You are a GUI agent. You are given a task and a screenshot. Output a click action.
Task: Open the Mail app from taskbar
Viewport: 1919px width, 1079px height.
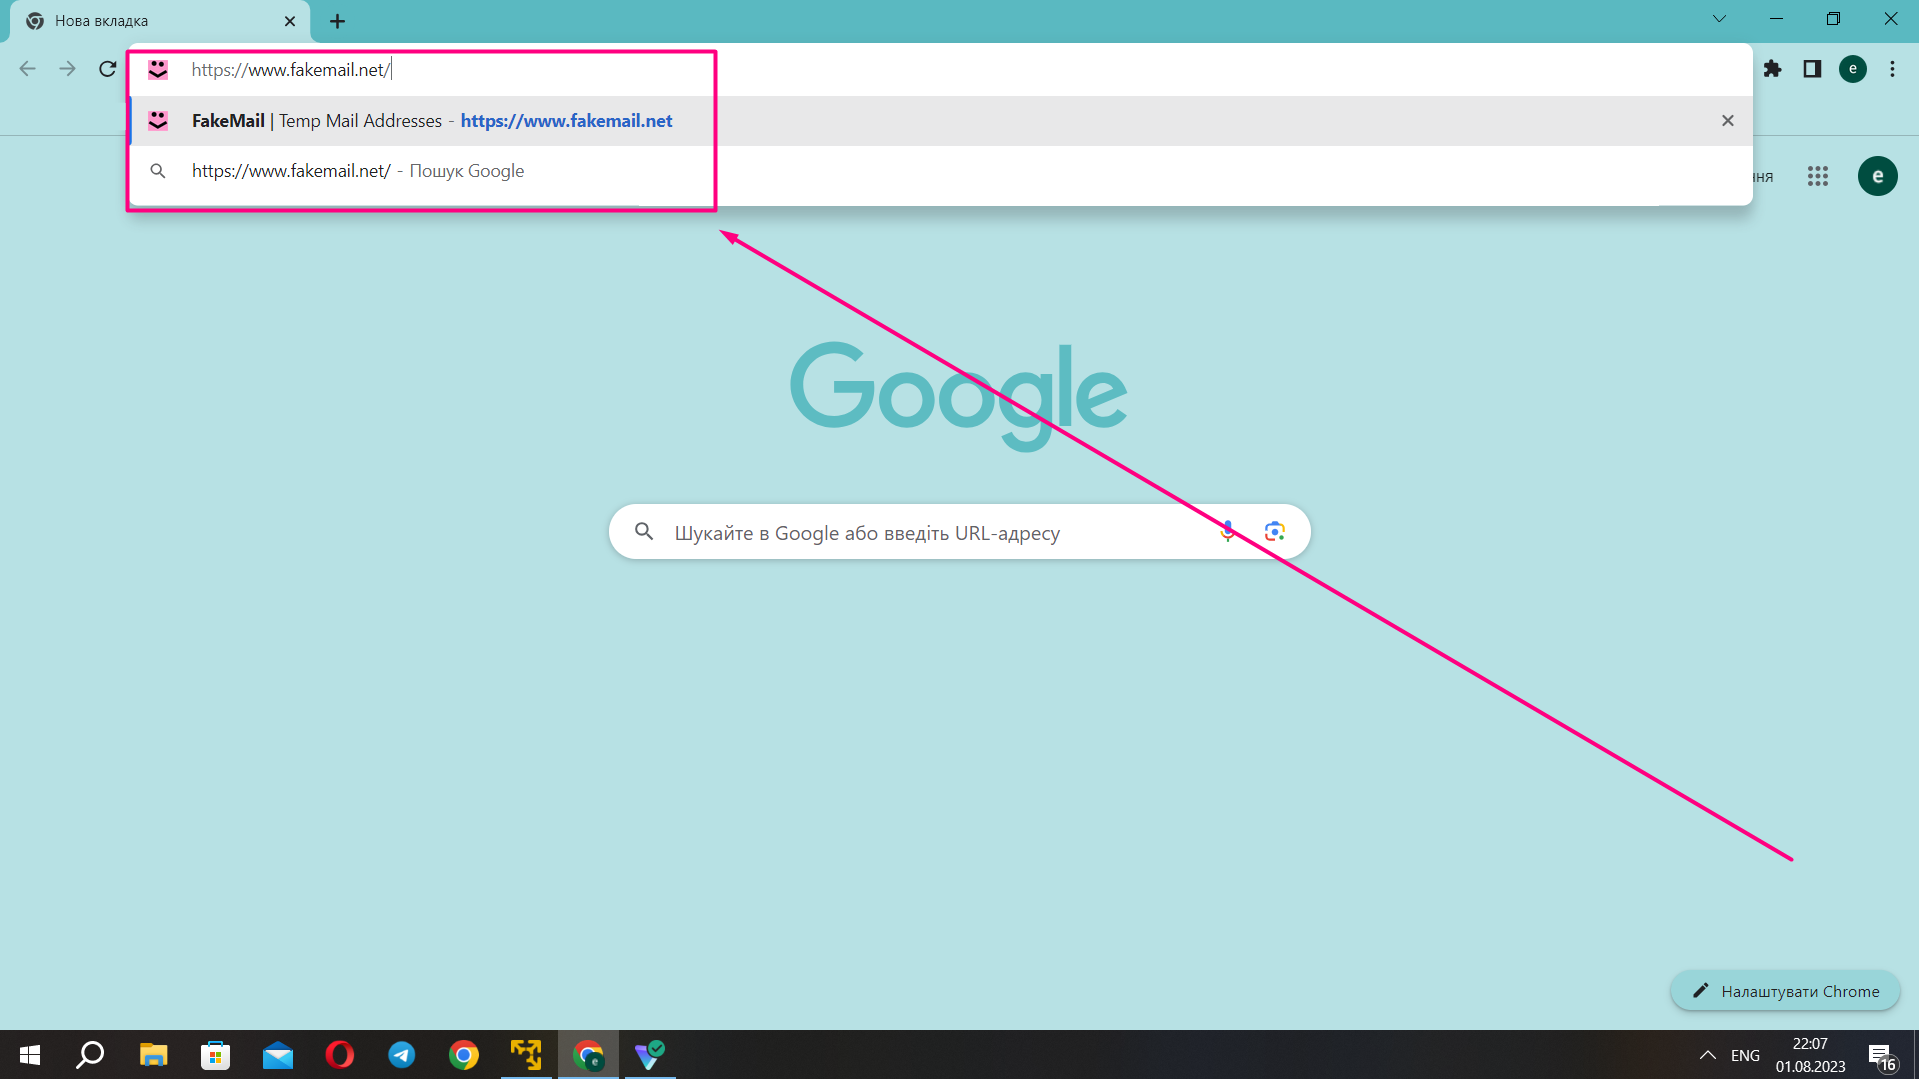278,1055
